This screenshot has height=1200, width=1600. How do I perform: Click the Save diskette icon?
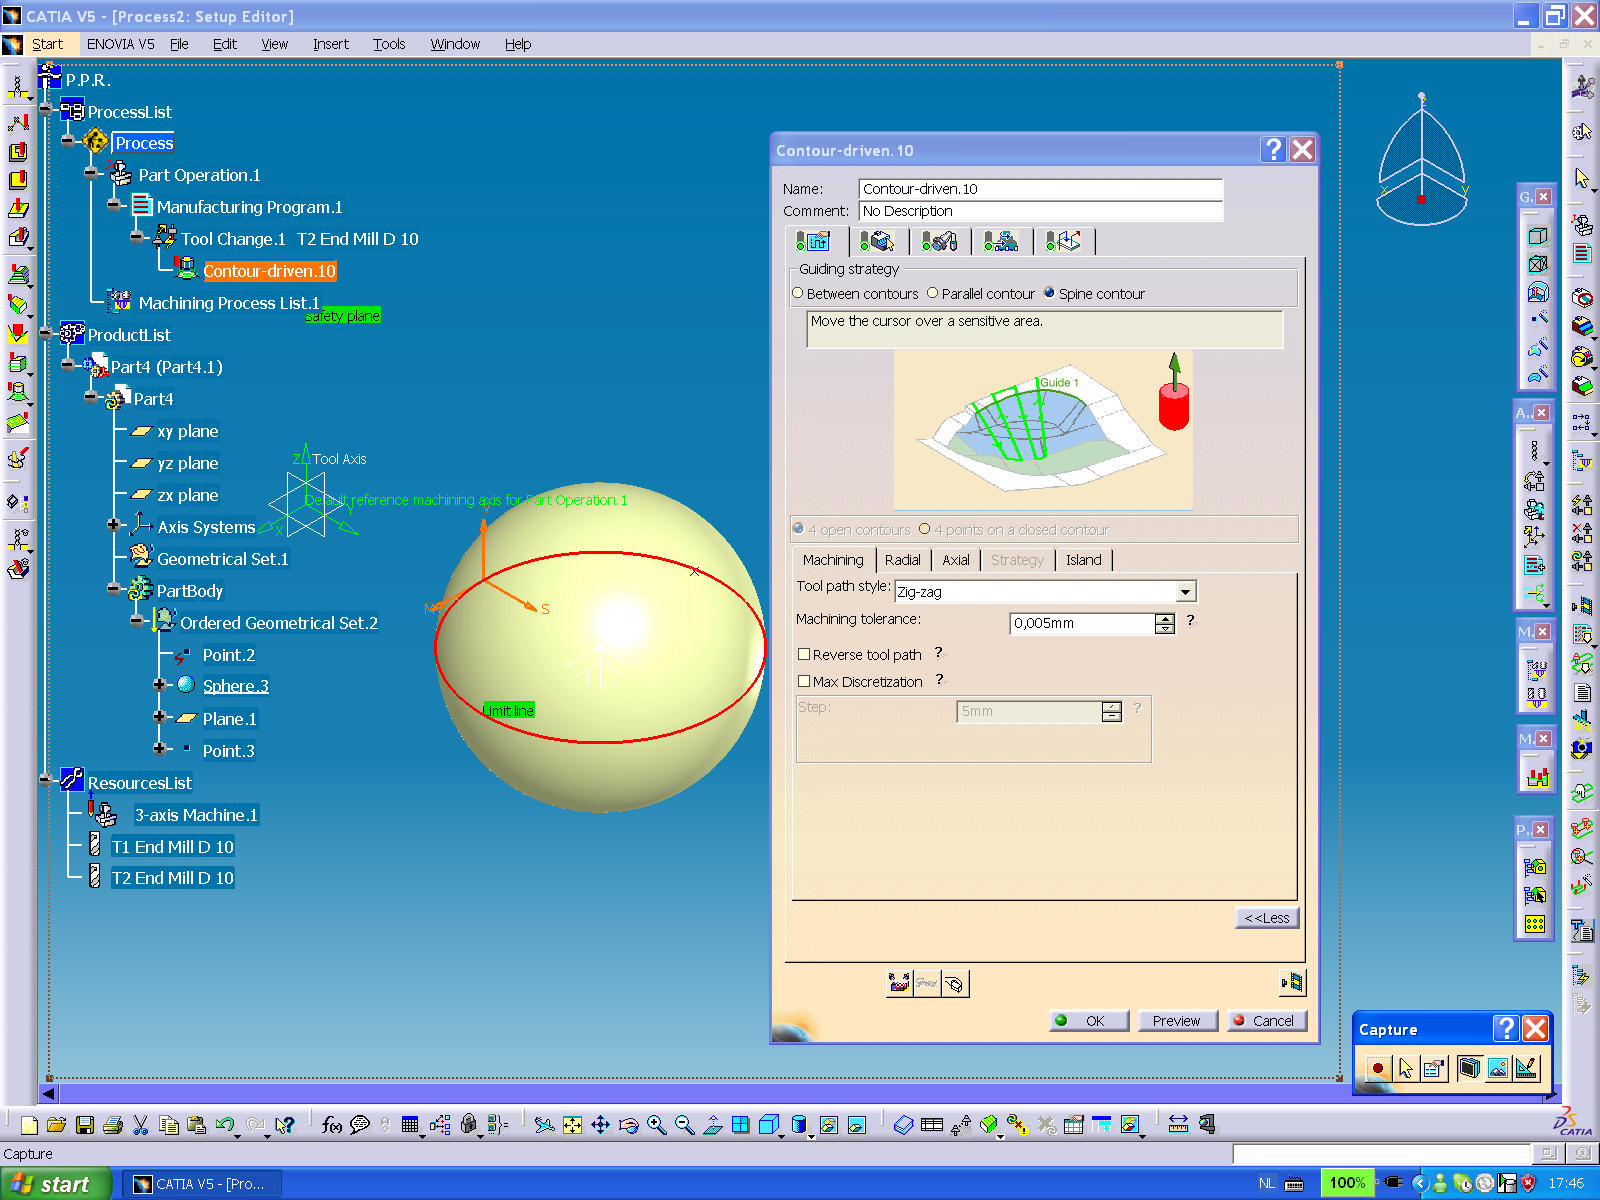point(85,1125)
